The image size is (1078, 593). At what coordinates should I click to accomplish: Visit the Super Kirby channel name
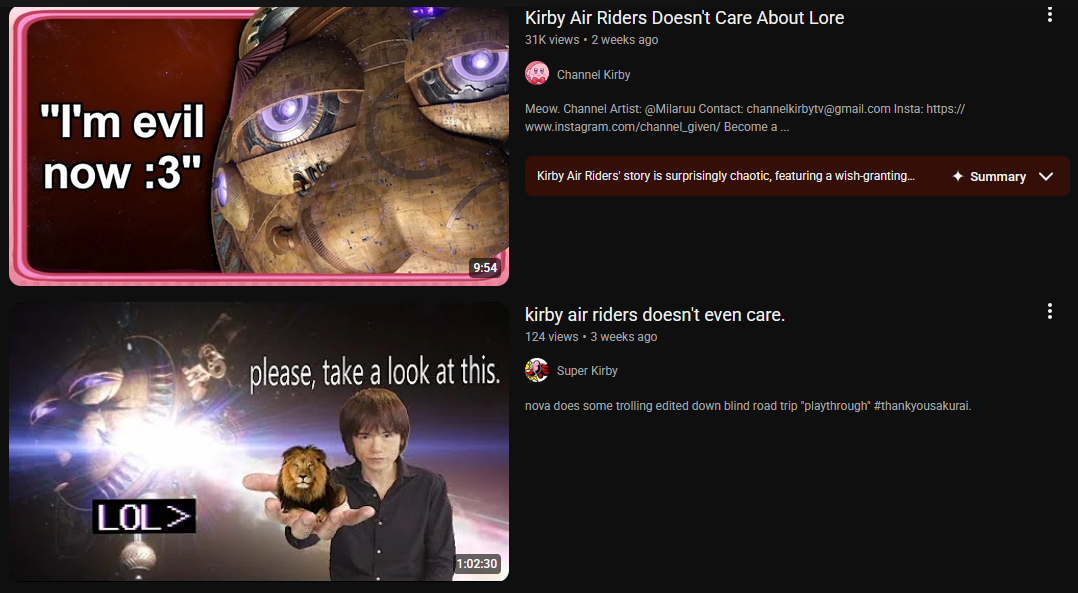click(x=587, y=371)
